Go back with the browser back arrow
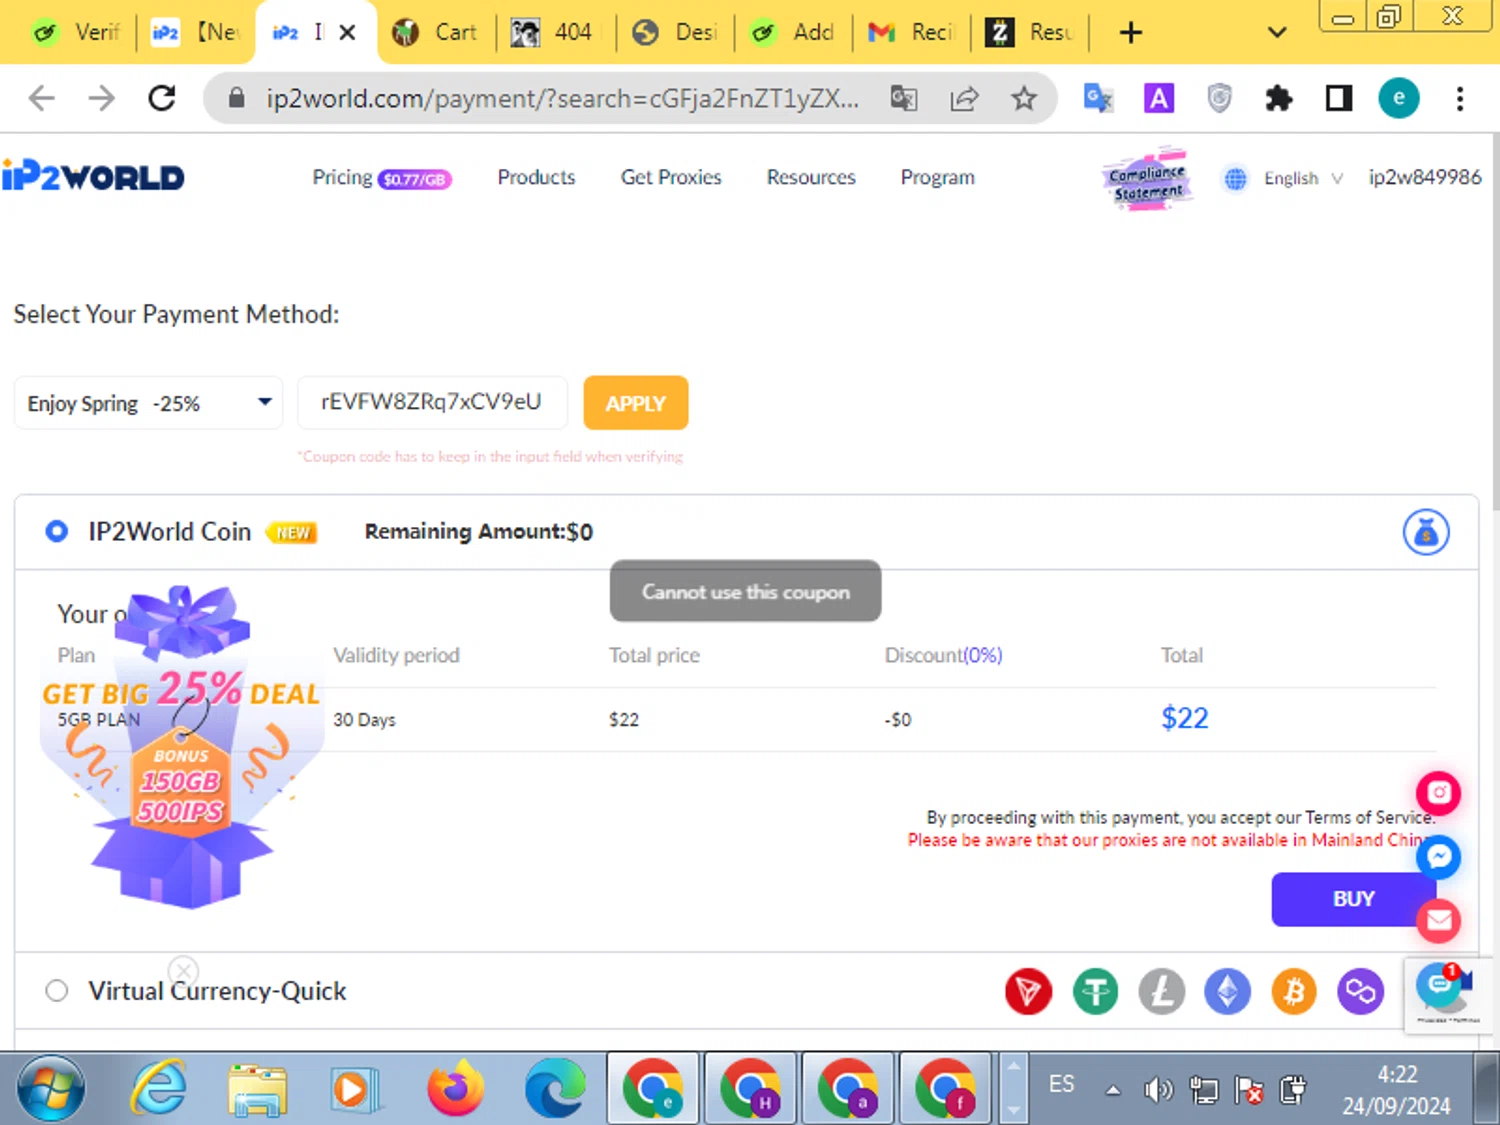Image resolution: width=1500 pixels, height=1125 pixels. 42,98
